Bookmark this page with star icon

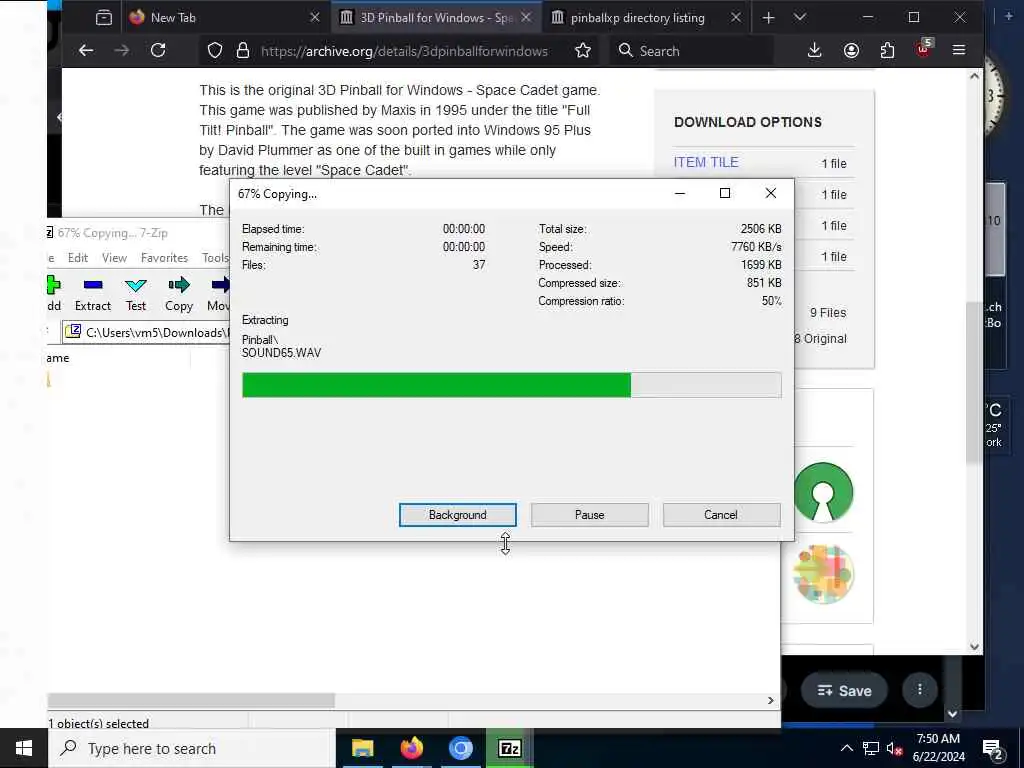pos(583,50)
